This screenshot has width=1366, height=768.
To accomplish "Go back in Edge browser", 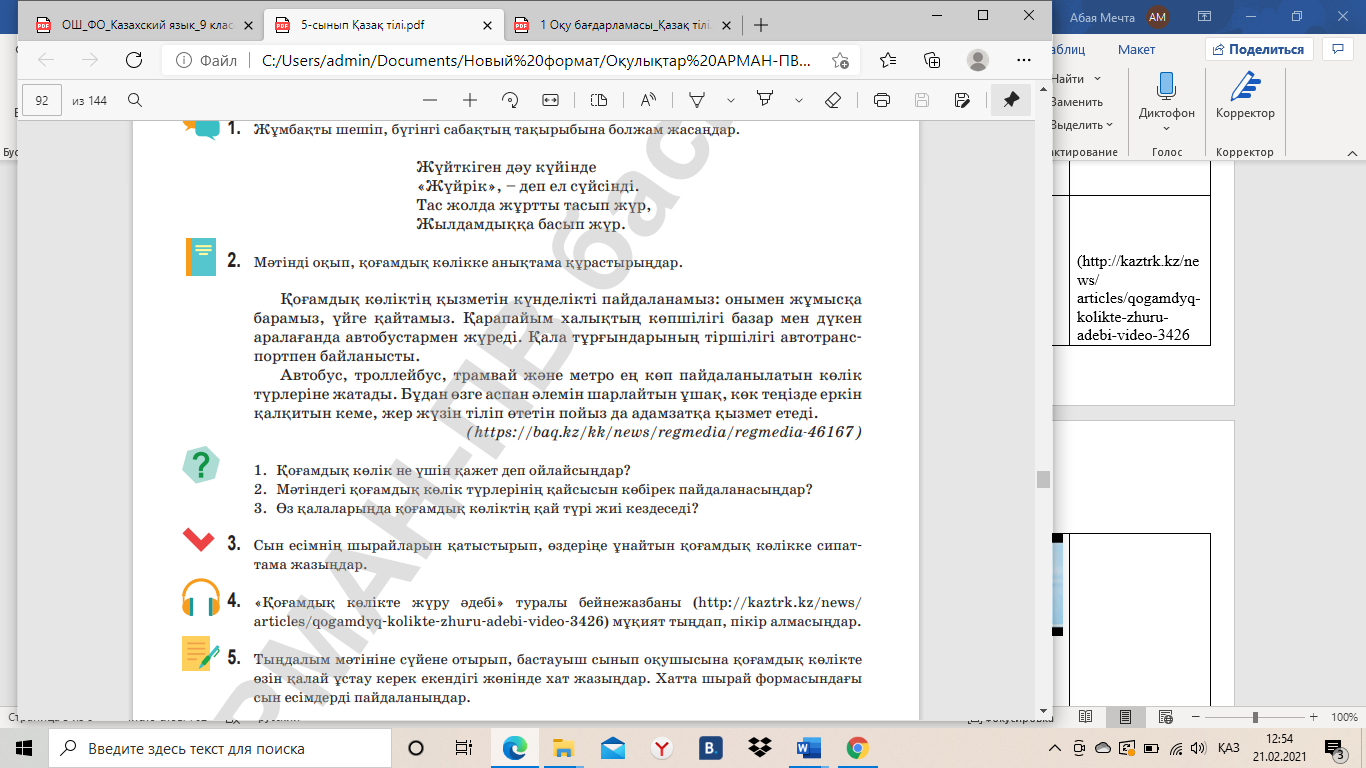I will point(46,60).
